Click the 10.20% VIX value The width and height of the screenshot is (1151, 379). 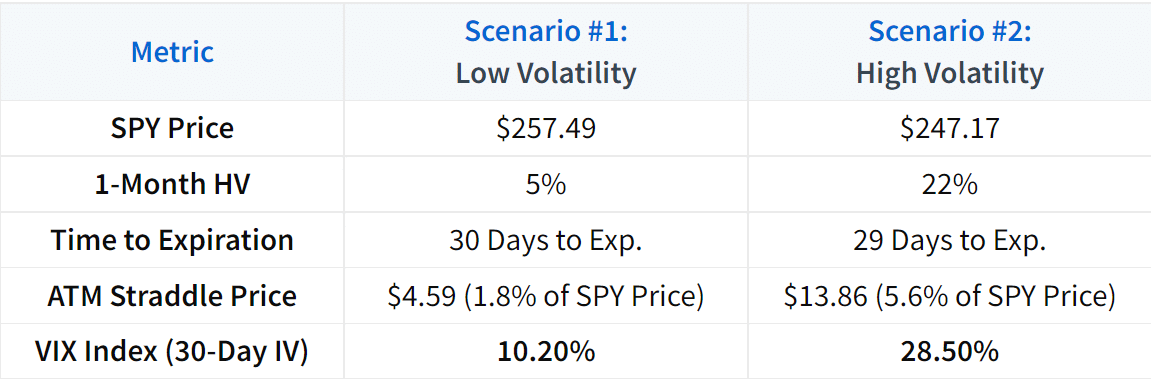point(545,352)
